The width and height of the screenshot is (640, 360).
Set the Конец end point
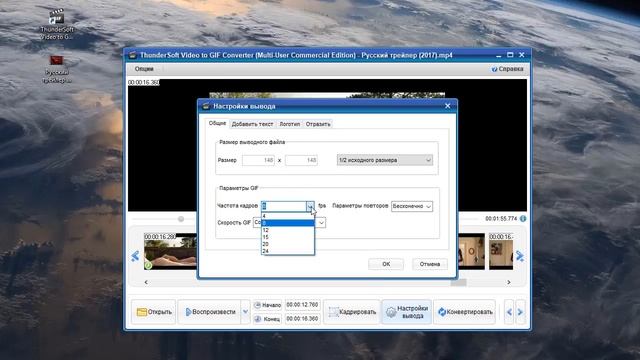pyautogui.click(x=267, y=319)
